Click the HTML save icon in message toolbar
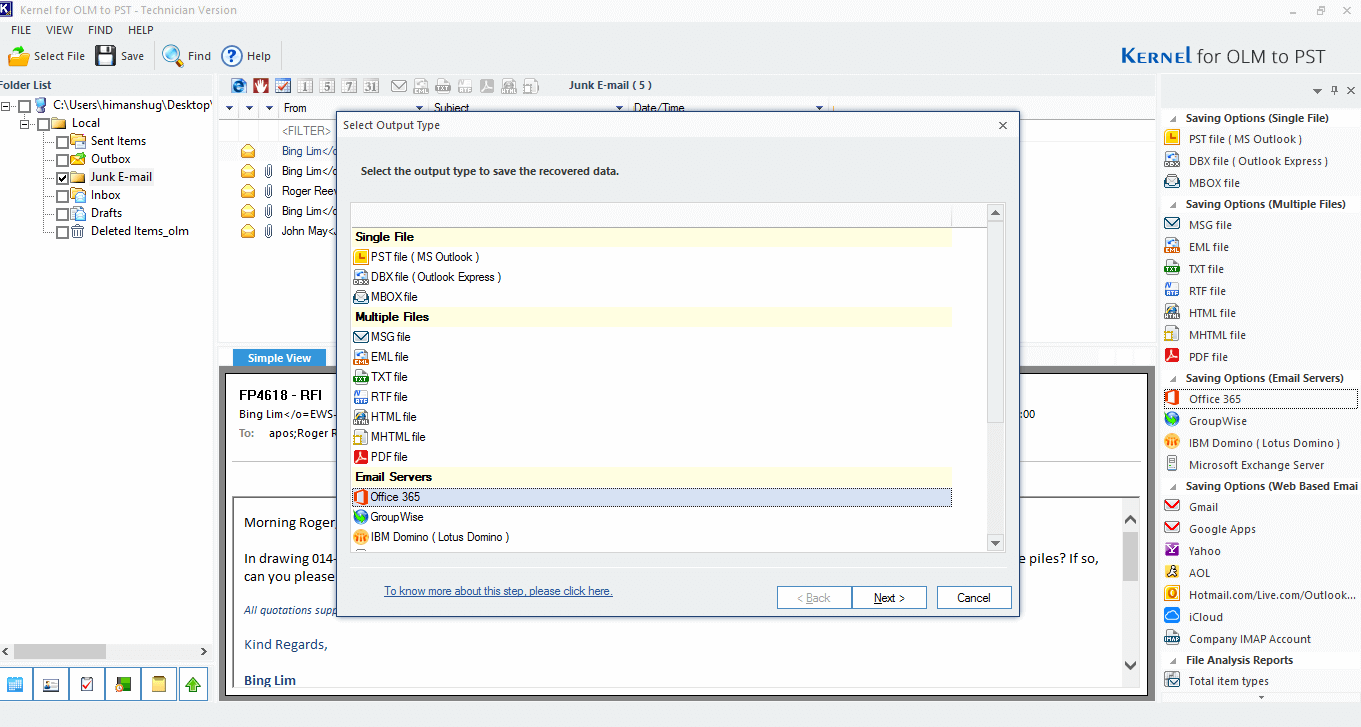This screenshot has height=727, width=1361. click(509, 86)
